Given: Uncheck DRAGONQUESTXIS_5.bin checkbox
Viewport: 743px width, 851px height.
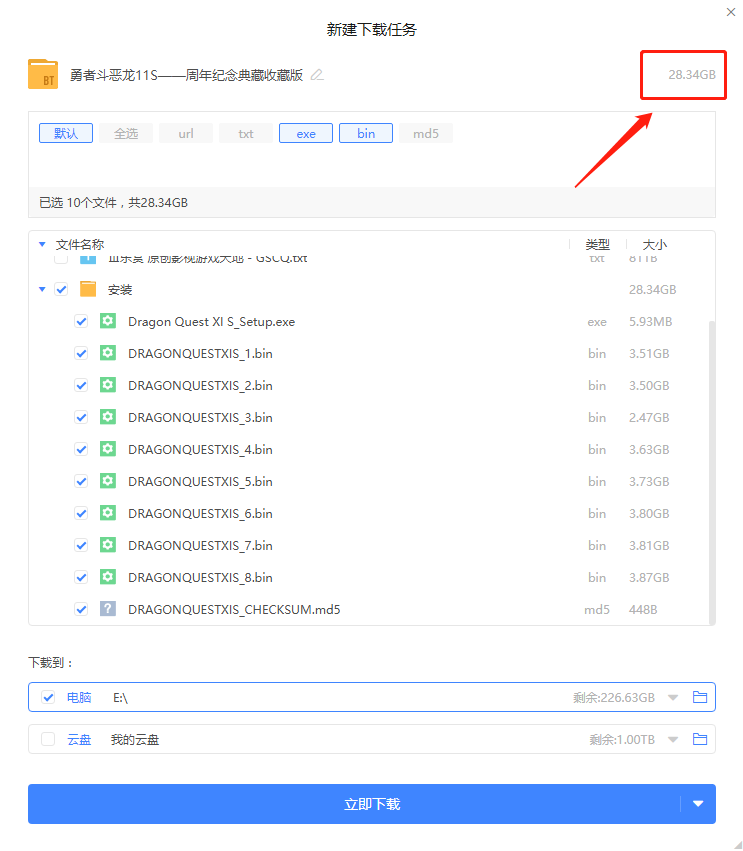Looking at the screenshot, I should tap(81, 481).
